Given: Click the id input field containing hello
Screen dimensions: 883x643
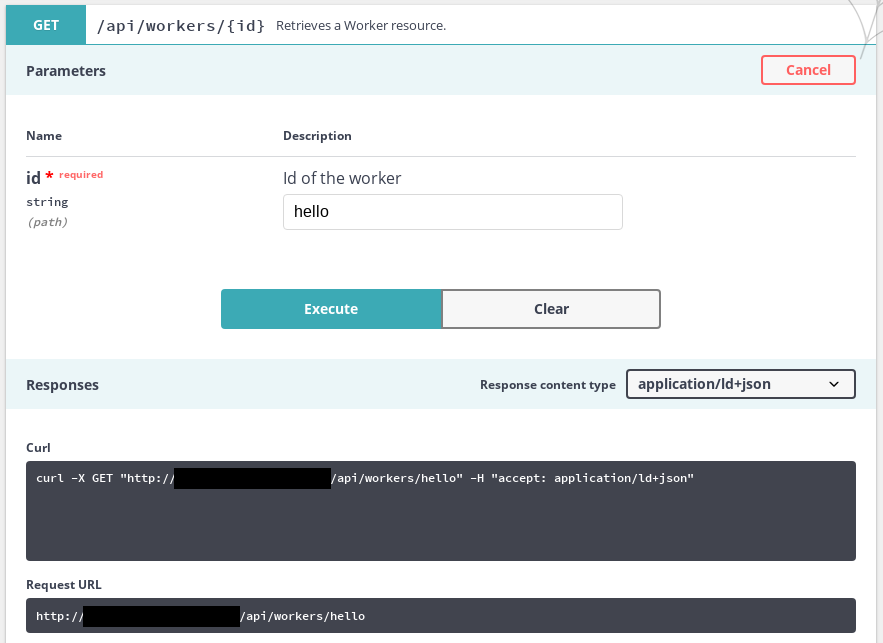Looking at the screenshot, I should 453,212.
